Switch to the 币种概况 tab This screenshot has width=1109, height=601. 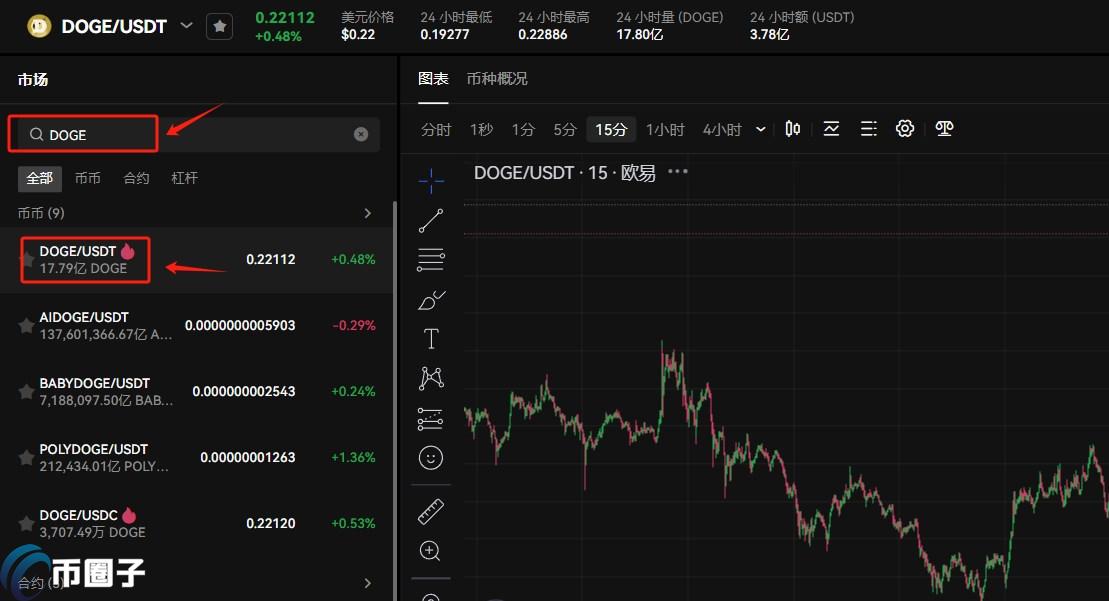497,78
